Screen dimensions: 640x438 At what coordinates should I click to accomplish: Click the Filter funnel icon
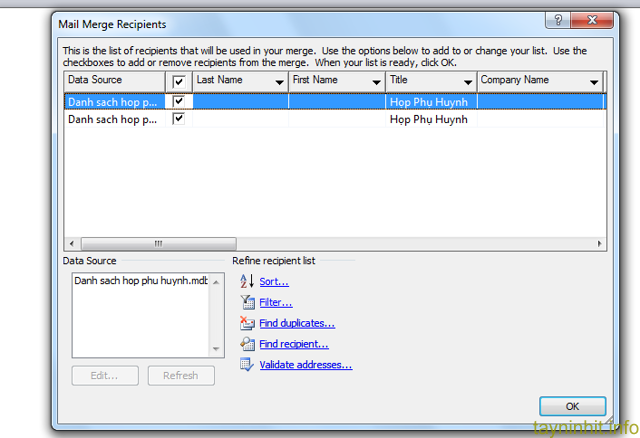[x=247, y=302]
